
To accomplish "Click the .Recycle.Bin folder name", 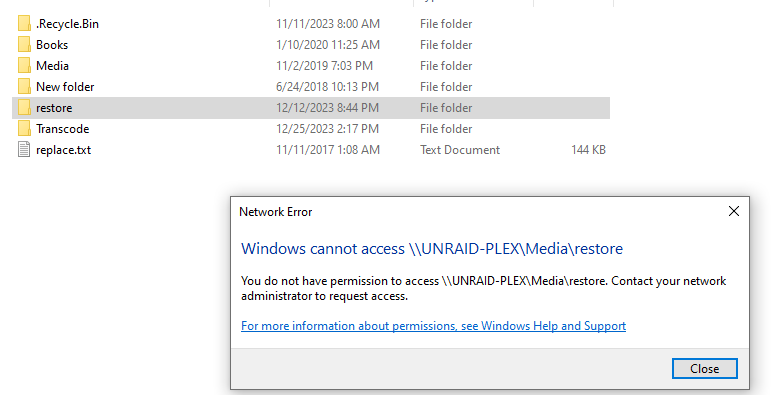I will pyautogui.click(x=67, y=24).
